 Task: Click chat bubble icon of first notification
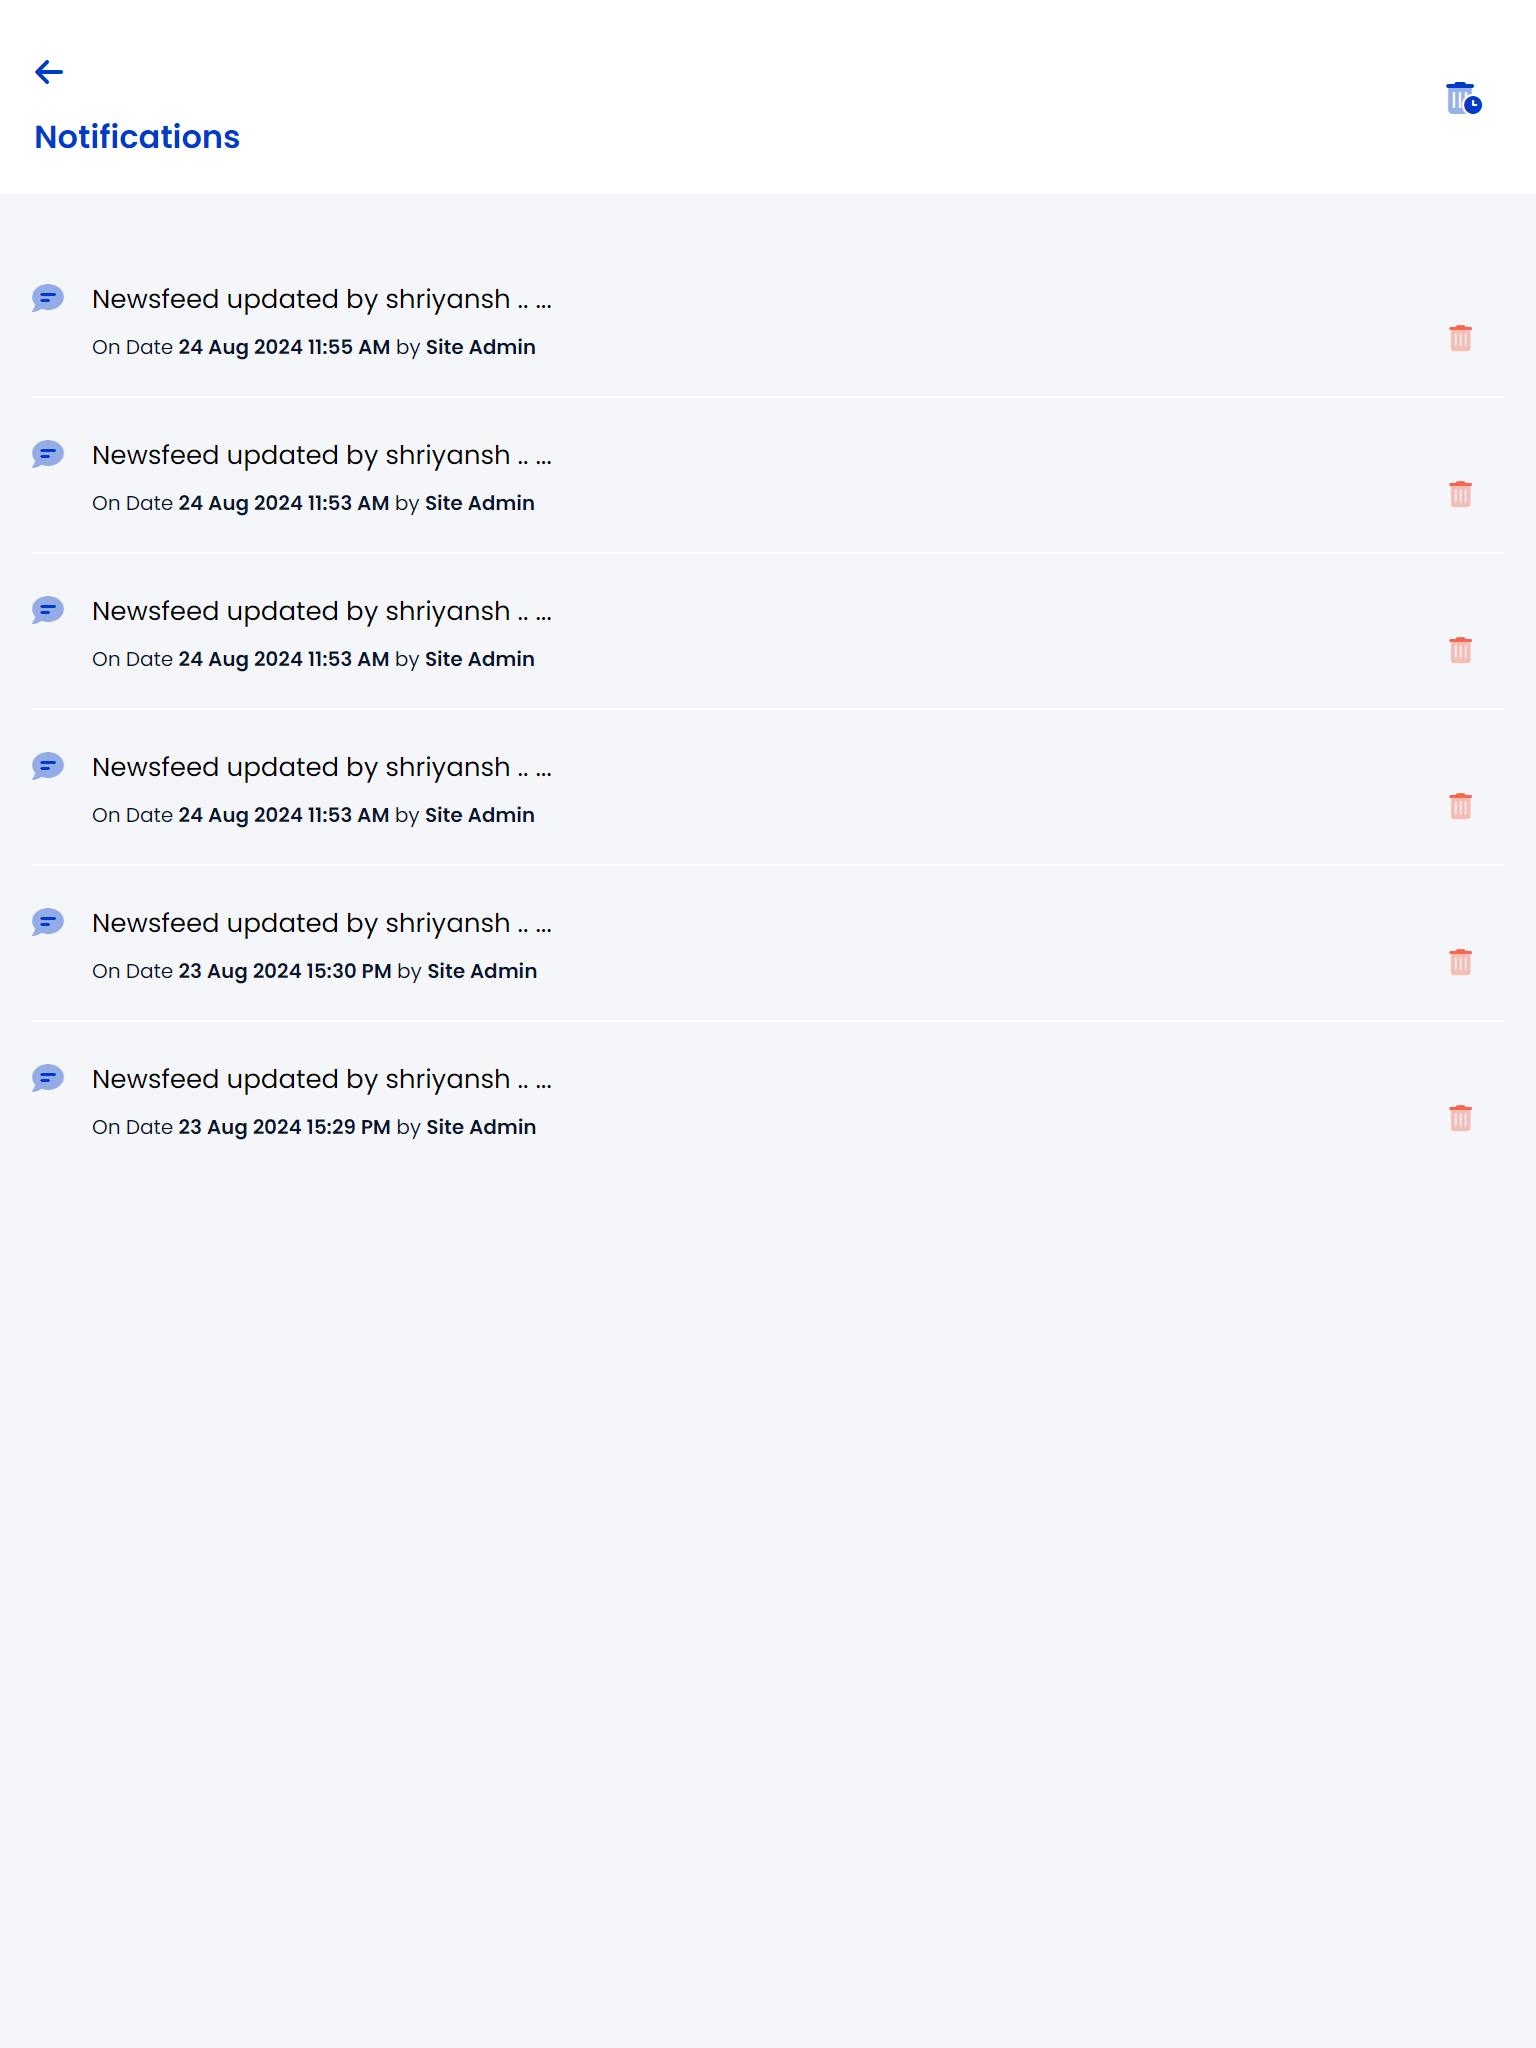(48, 298)
